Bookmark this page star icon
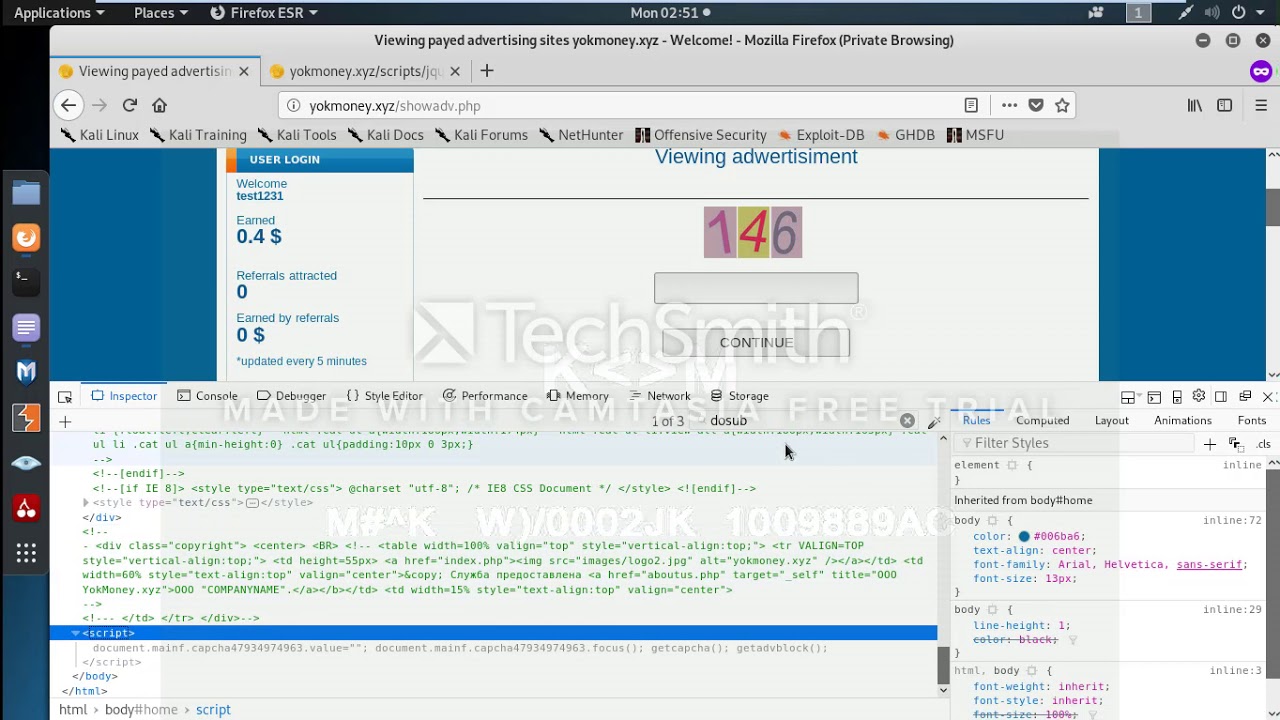 tap(1062, 105)
